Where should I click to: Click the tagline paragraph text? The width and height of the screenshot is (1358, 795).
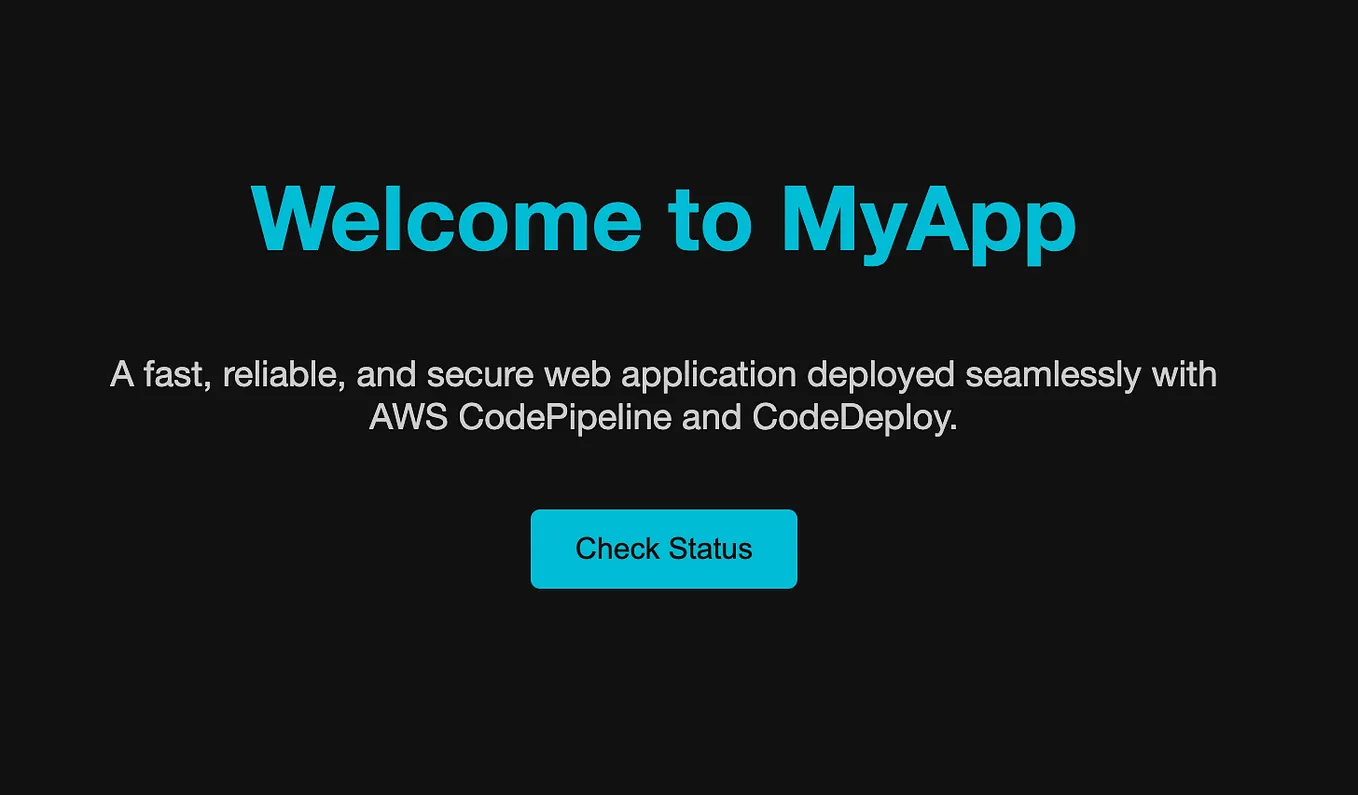click(x=663, y=395)
